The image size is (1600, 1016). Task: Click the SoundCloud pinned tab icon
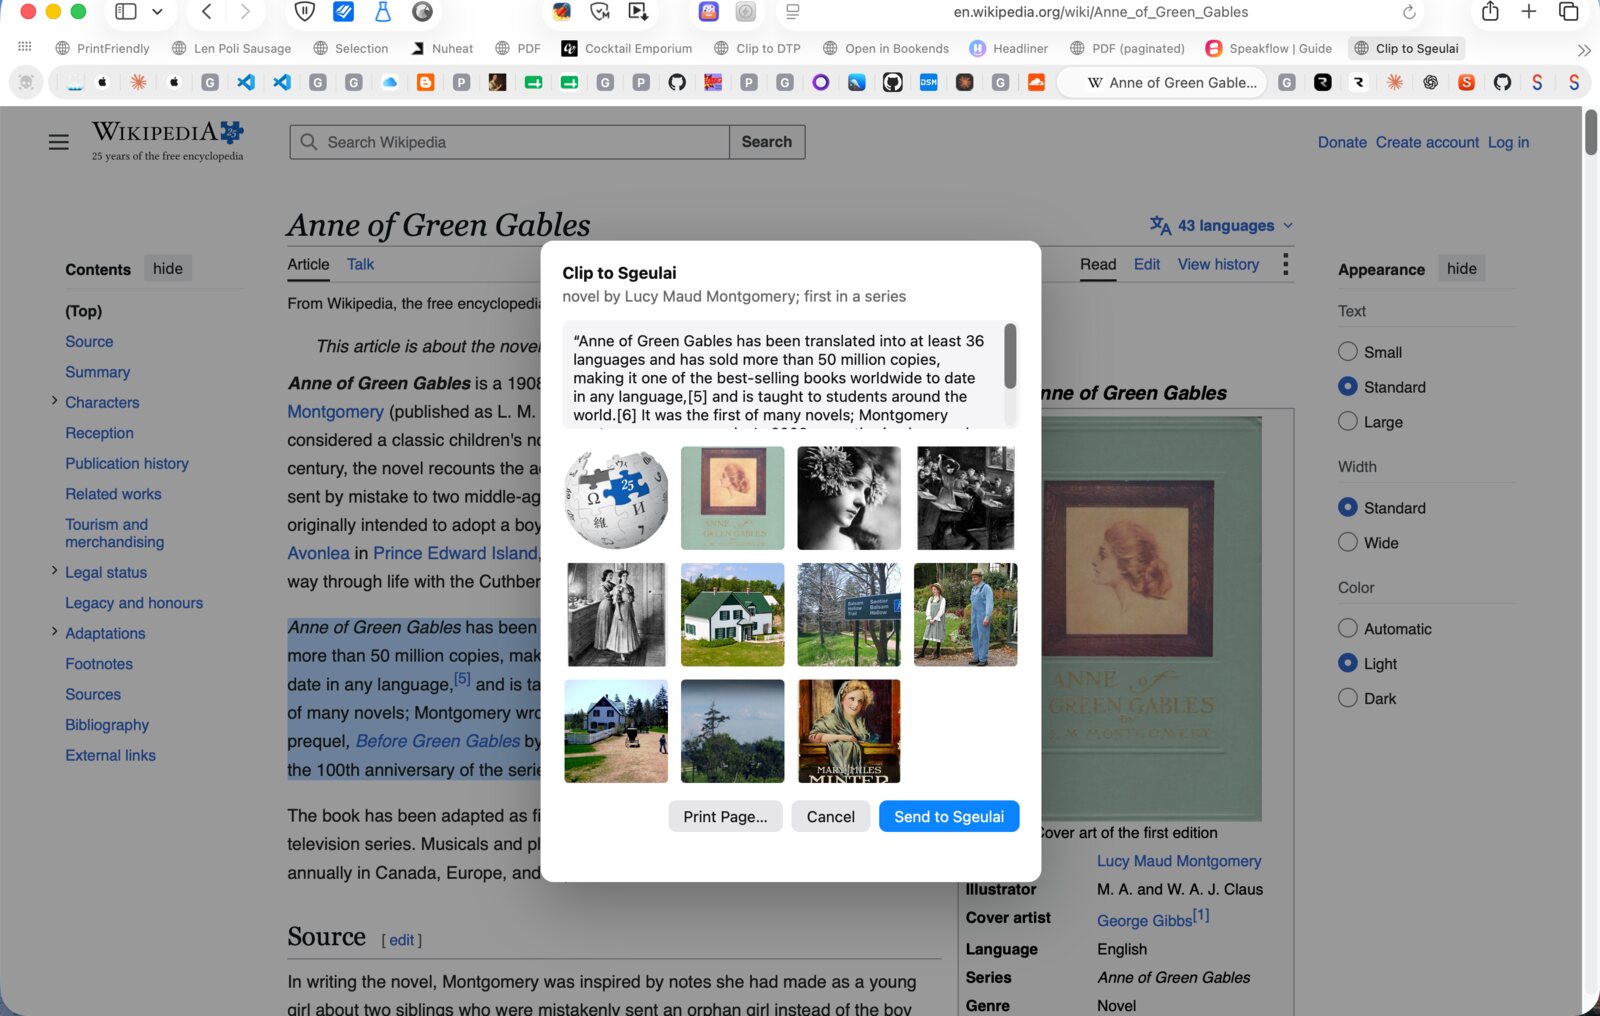(1037, 83)
